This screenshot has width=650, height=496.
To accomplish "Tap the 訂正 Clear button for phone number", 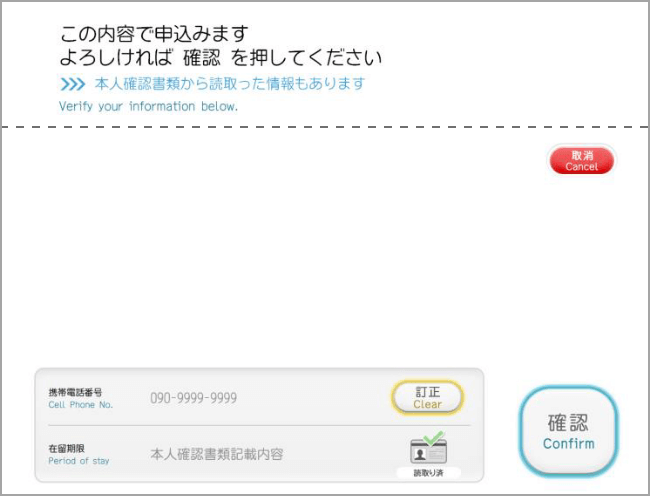I will pyautogui.click(x=427, y=398).
